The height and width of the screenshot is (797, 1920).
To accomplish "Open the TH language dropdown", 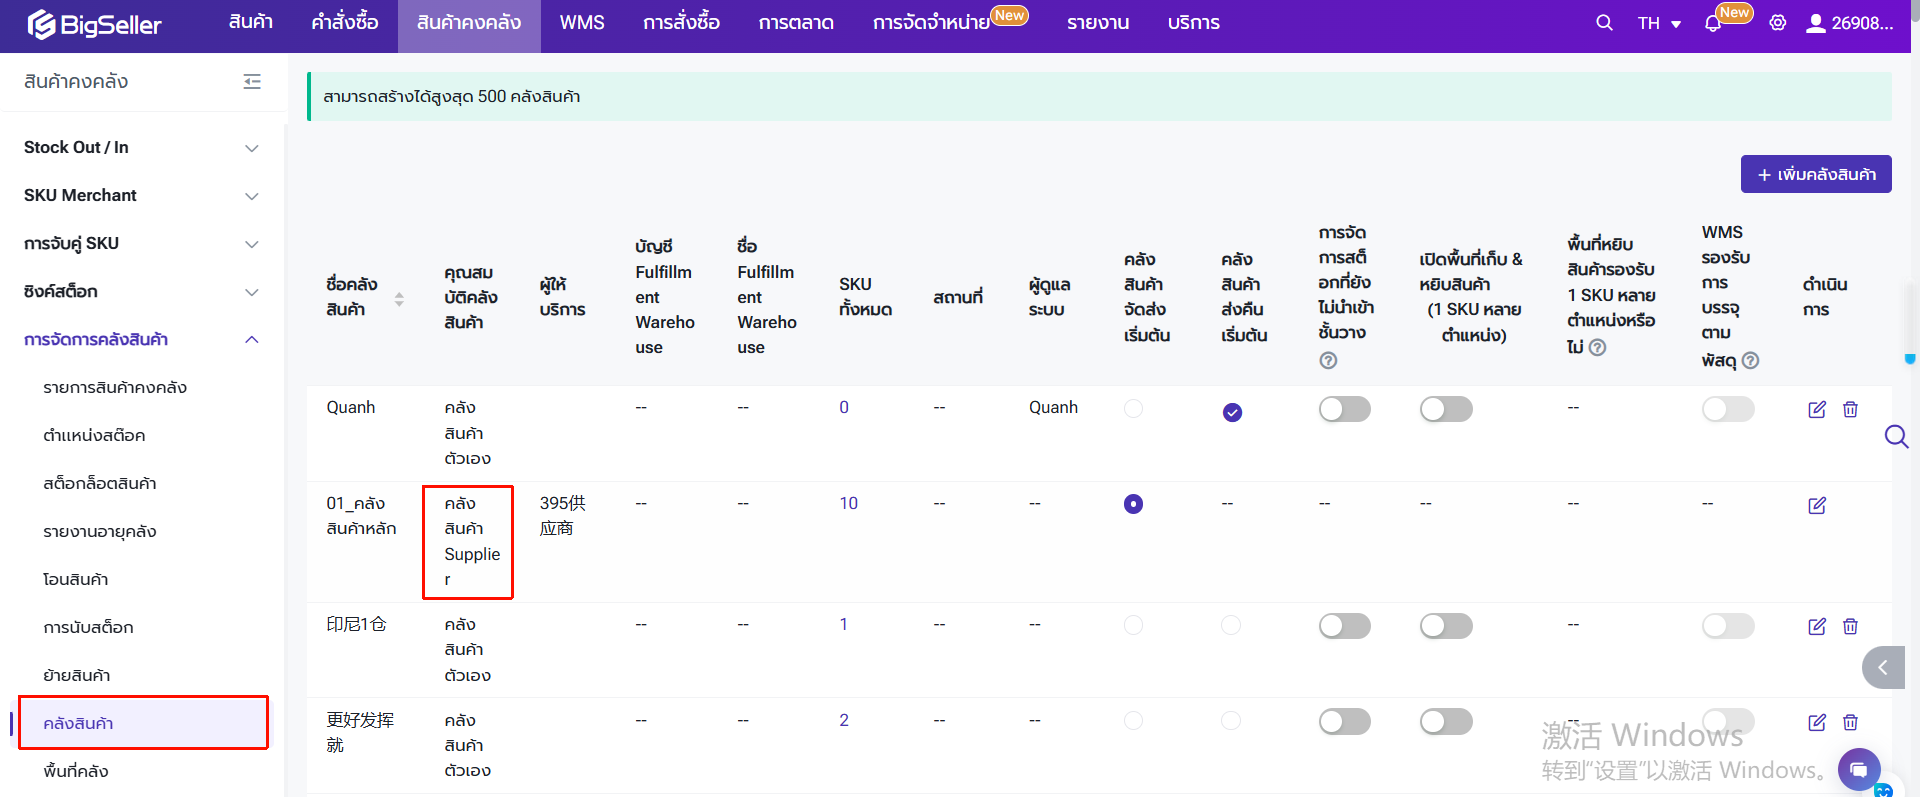I will coord(1659,23).
